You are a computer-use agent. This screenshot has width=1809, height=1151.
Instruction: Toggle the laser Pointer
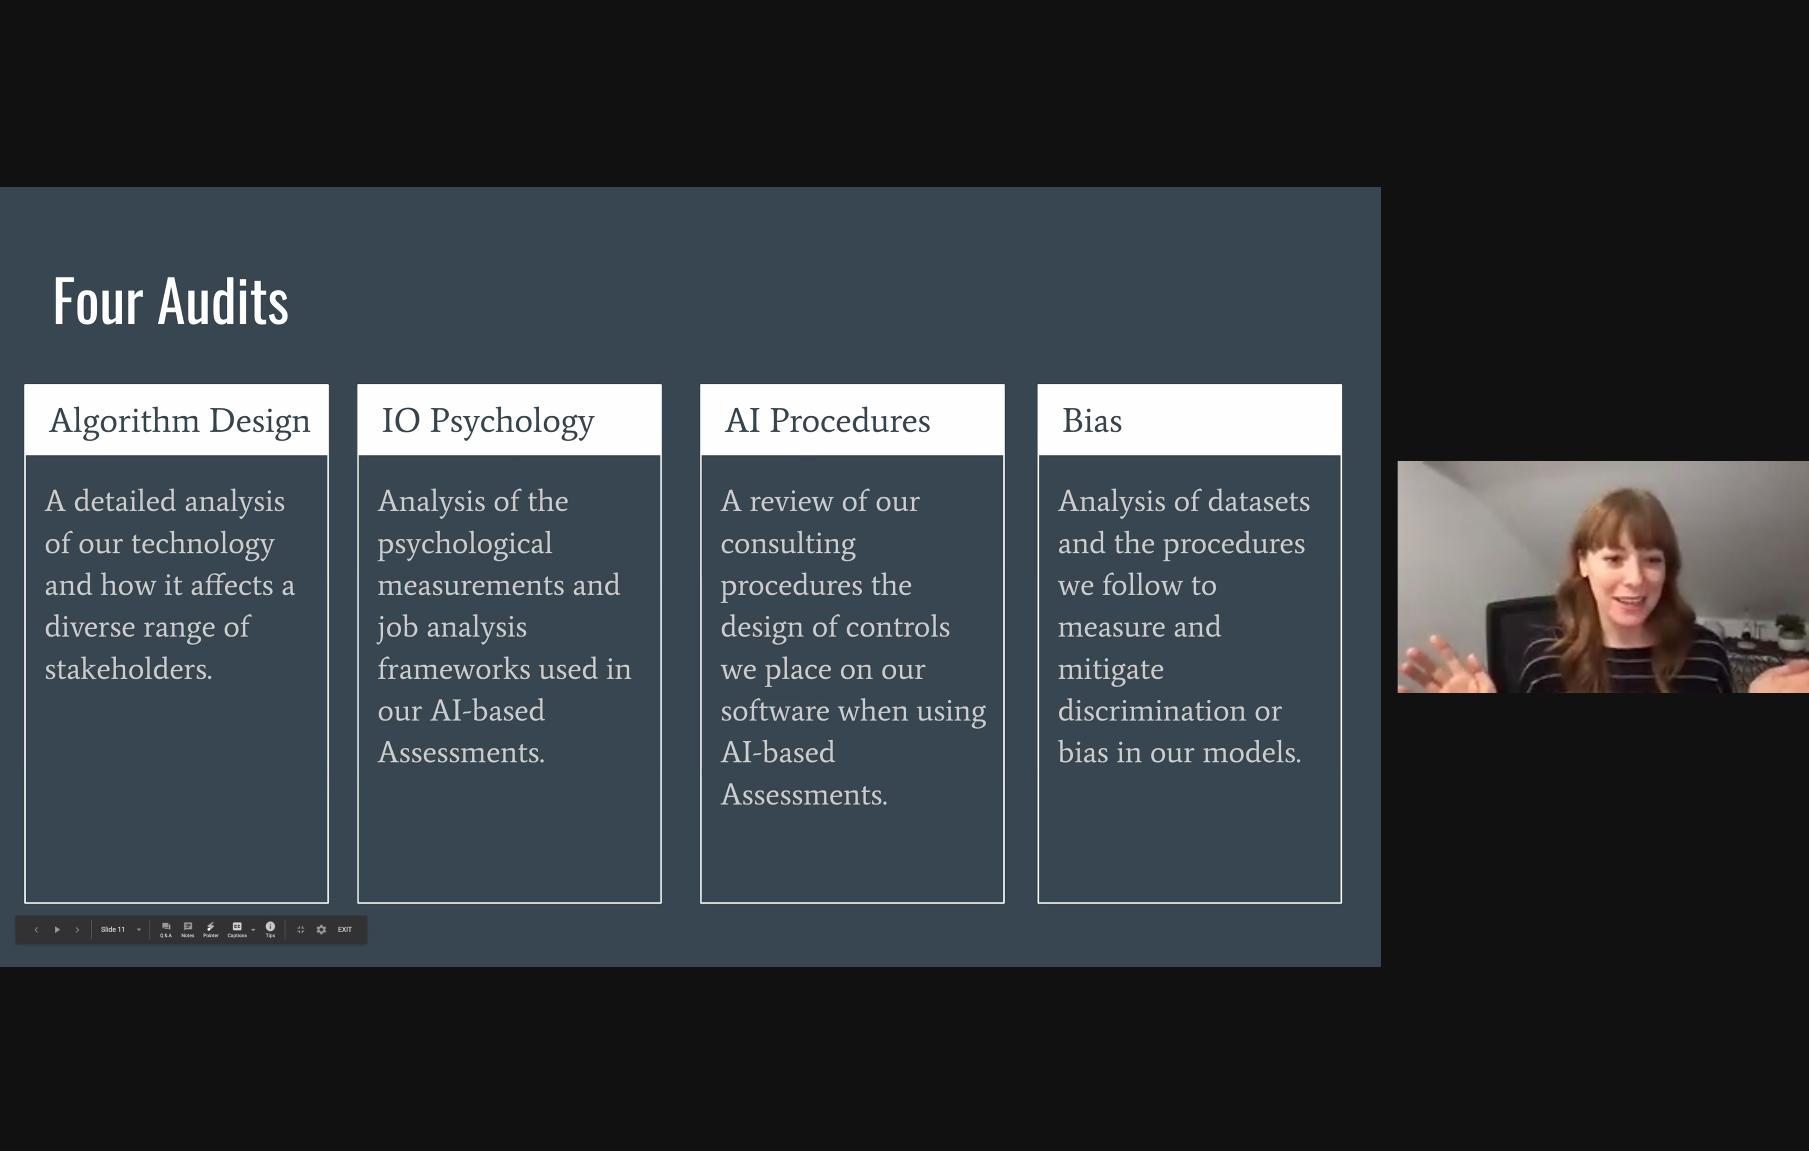tap(211, 929)
